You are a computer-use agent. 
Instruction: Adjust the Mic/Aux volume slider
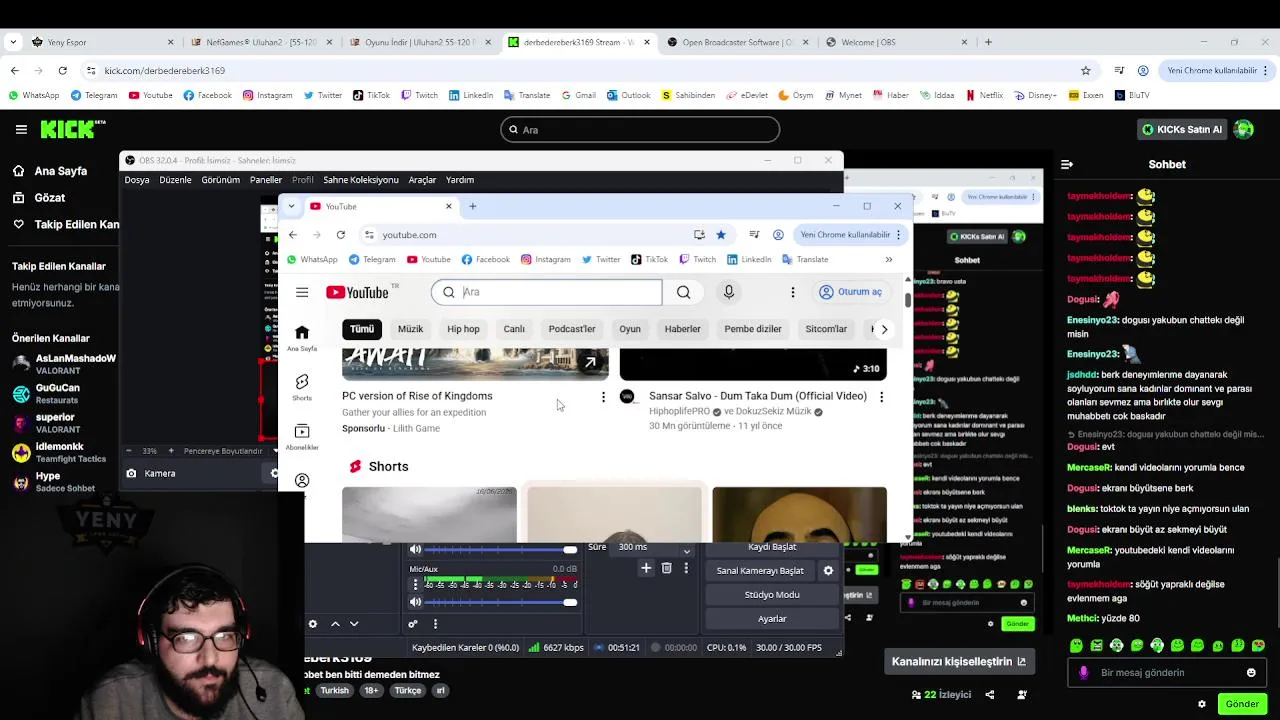coord(500,602)
